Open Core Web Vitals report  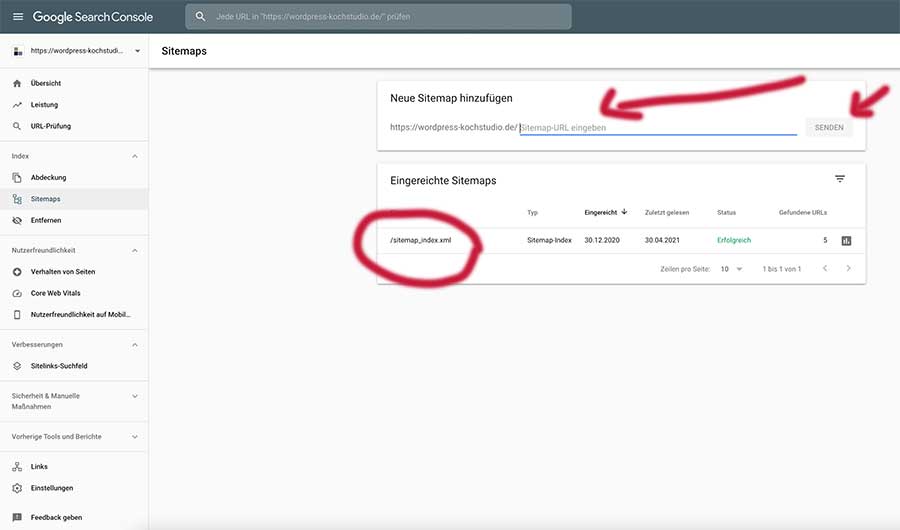(x=55, y=293)
